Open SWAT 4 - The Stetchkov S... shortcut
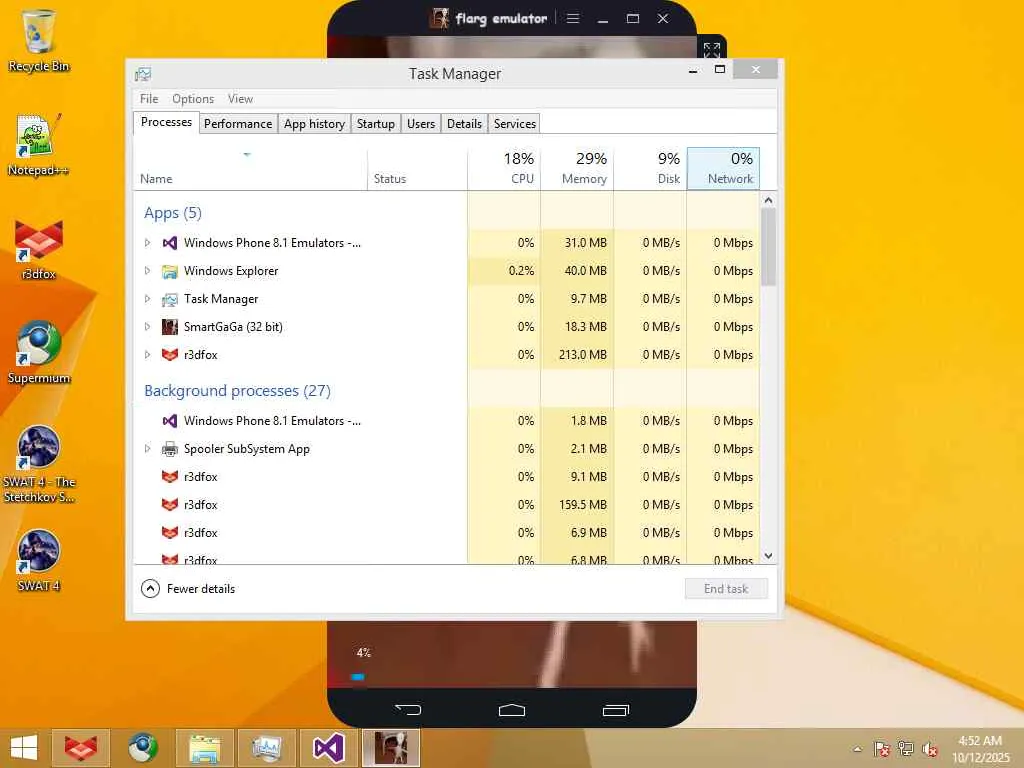The width and height of the screenshot is (1024, 768). pyautogui.click(x=39, y=464)
